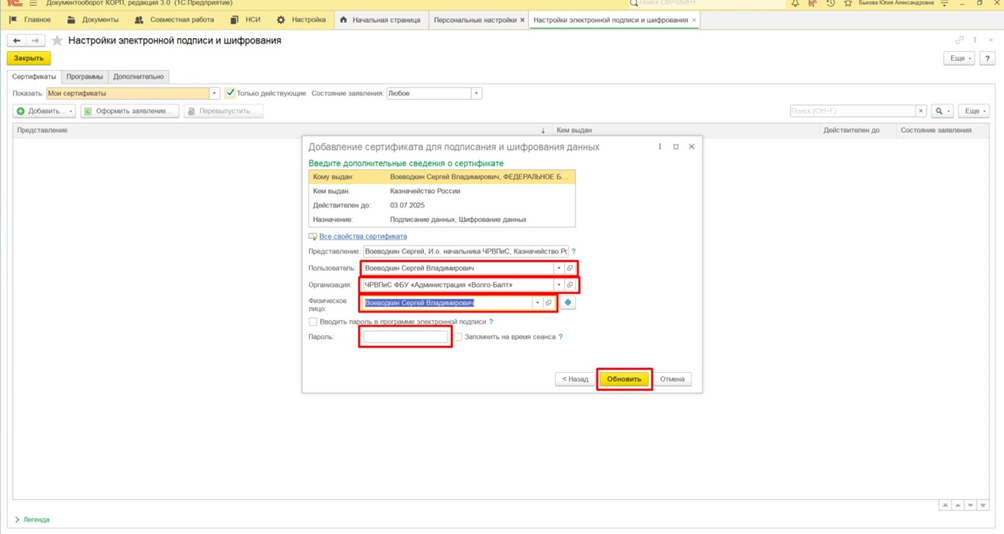Open Совместная работа section menu
This screenshot has width=1004, height=534.
coord(175,20)
